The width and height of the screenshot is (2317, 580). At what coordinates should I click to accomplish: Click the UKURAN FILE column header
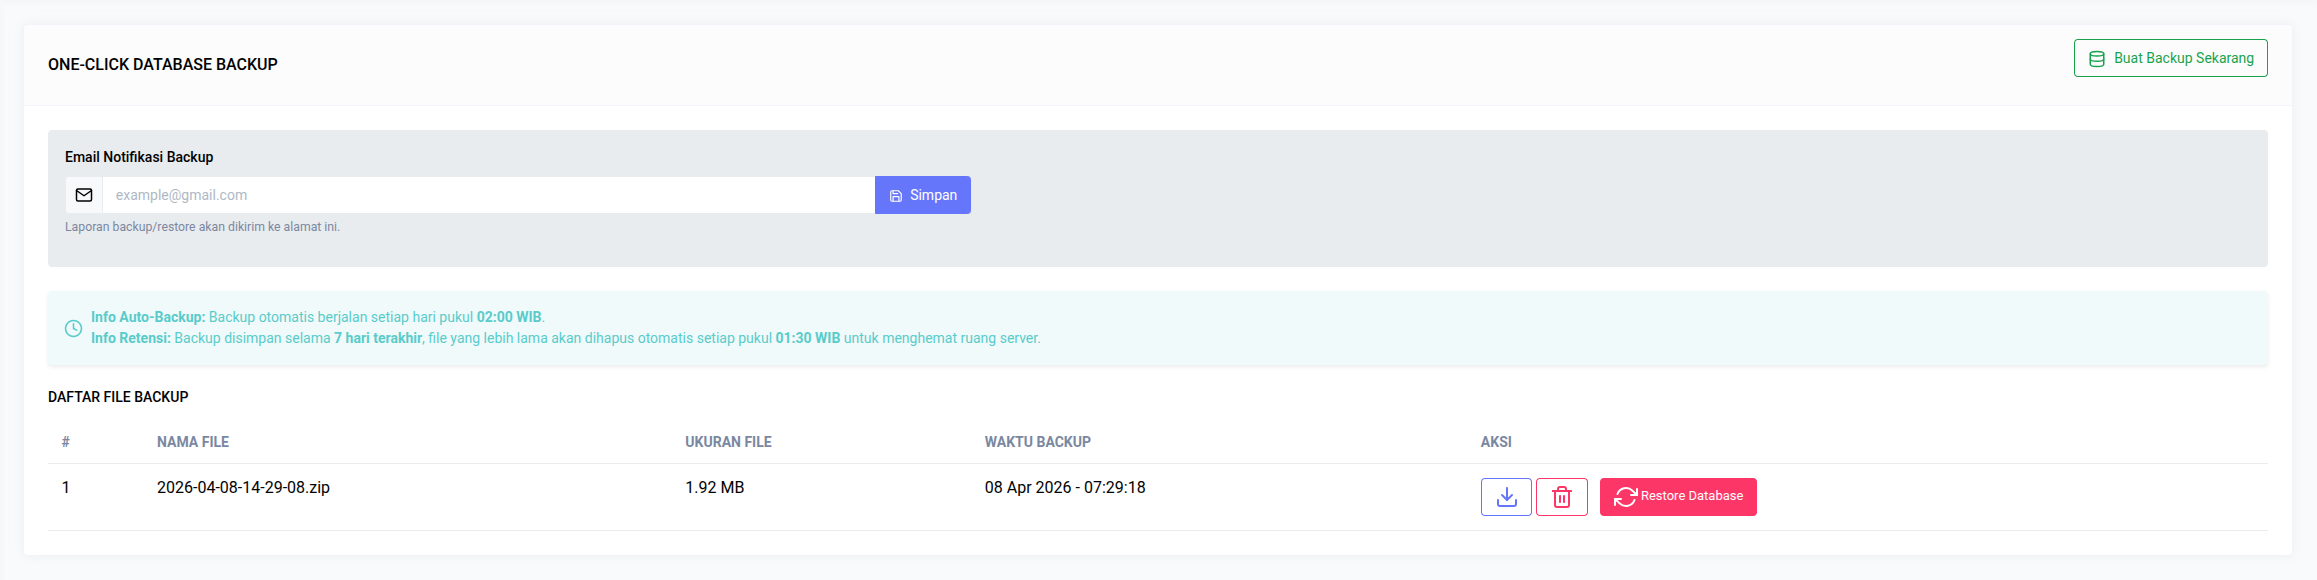pyautogui.click(x=728, y=442)
